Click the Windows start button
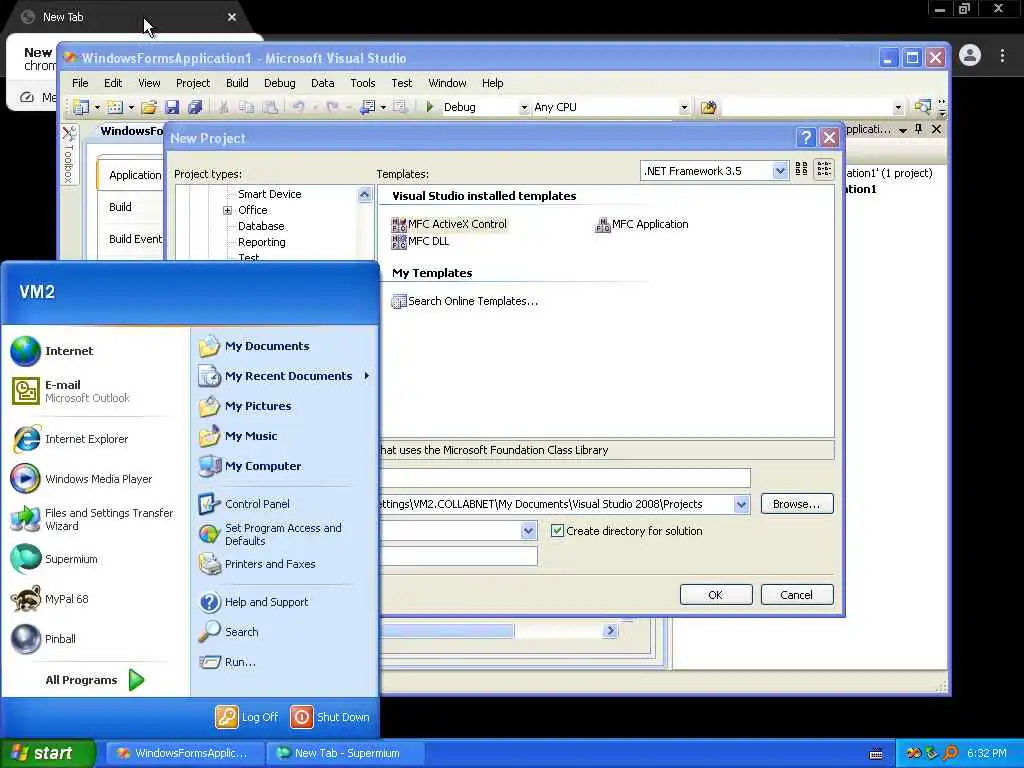 [x=46, y=753]
